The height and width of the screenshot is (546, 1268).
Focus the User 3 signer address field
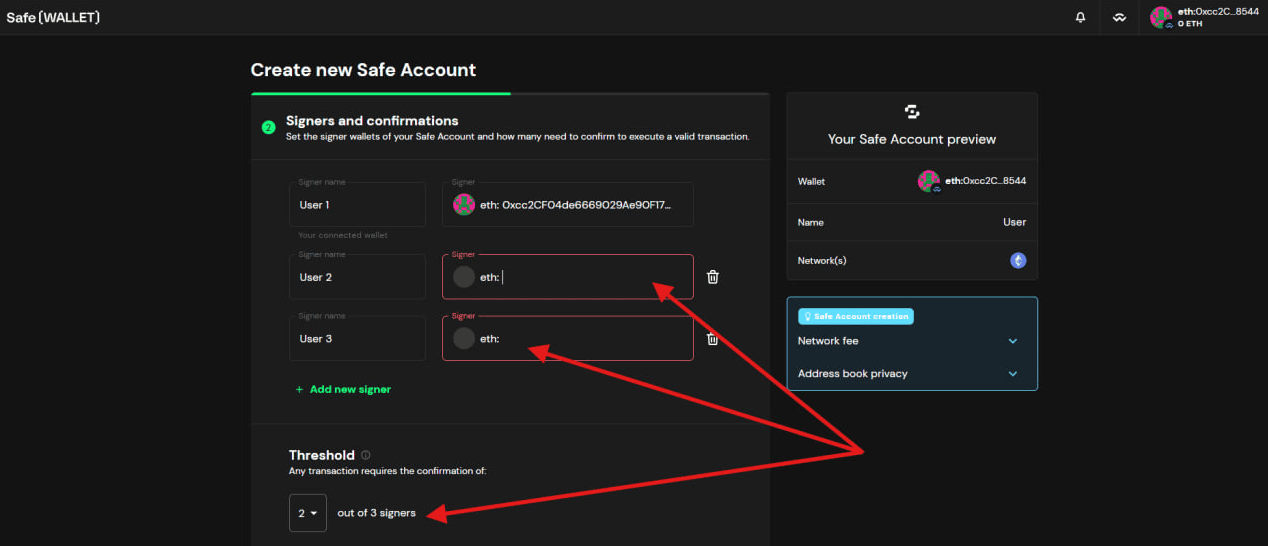pyautogui.click(x=567, y=338)
